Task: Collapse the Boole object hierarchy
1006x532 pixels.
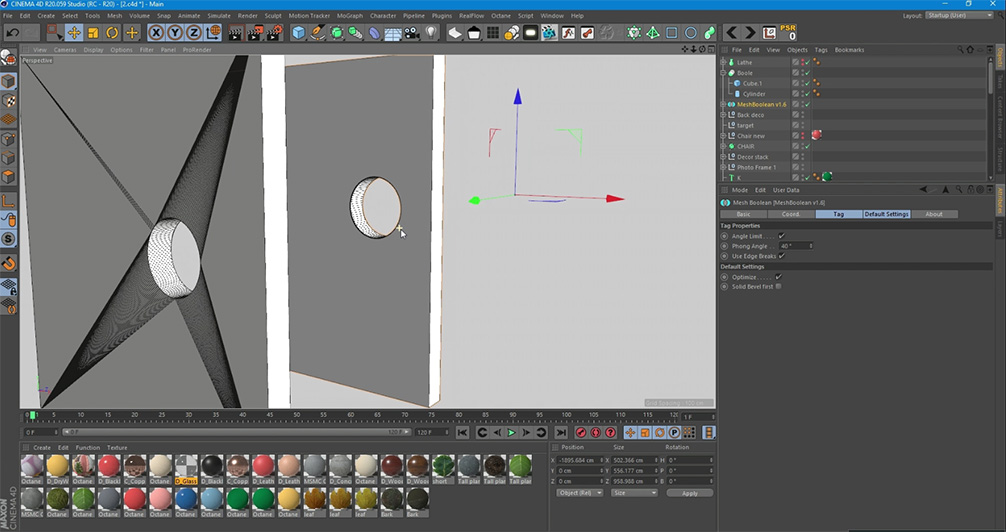Action: click(x=723, y=73)
